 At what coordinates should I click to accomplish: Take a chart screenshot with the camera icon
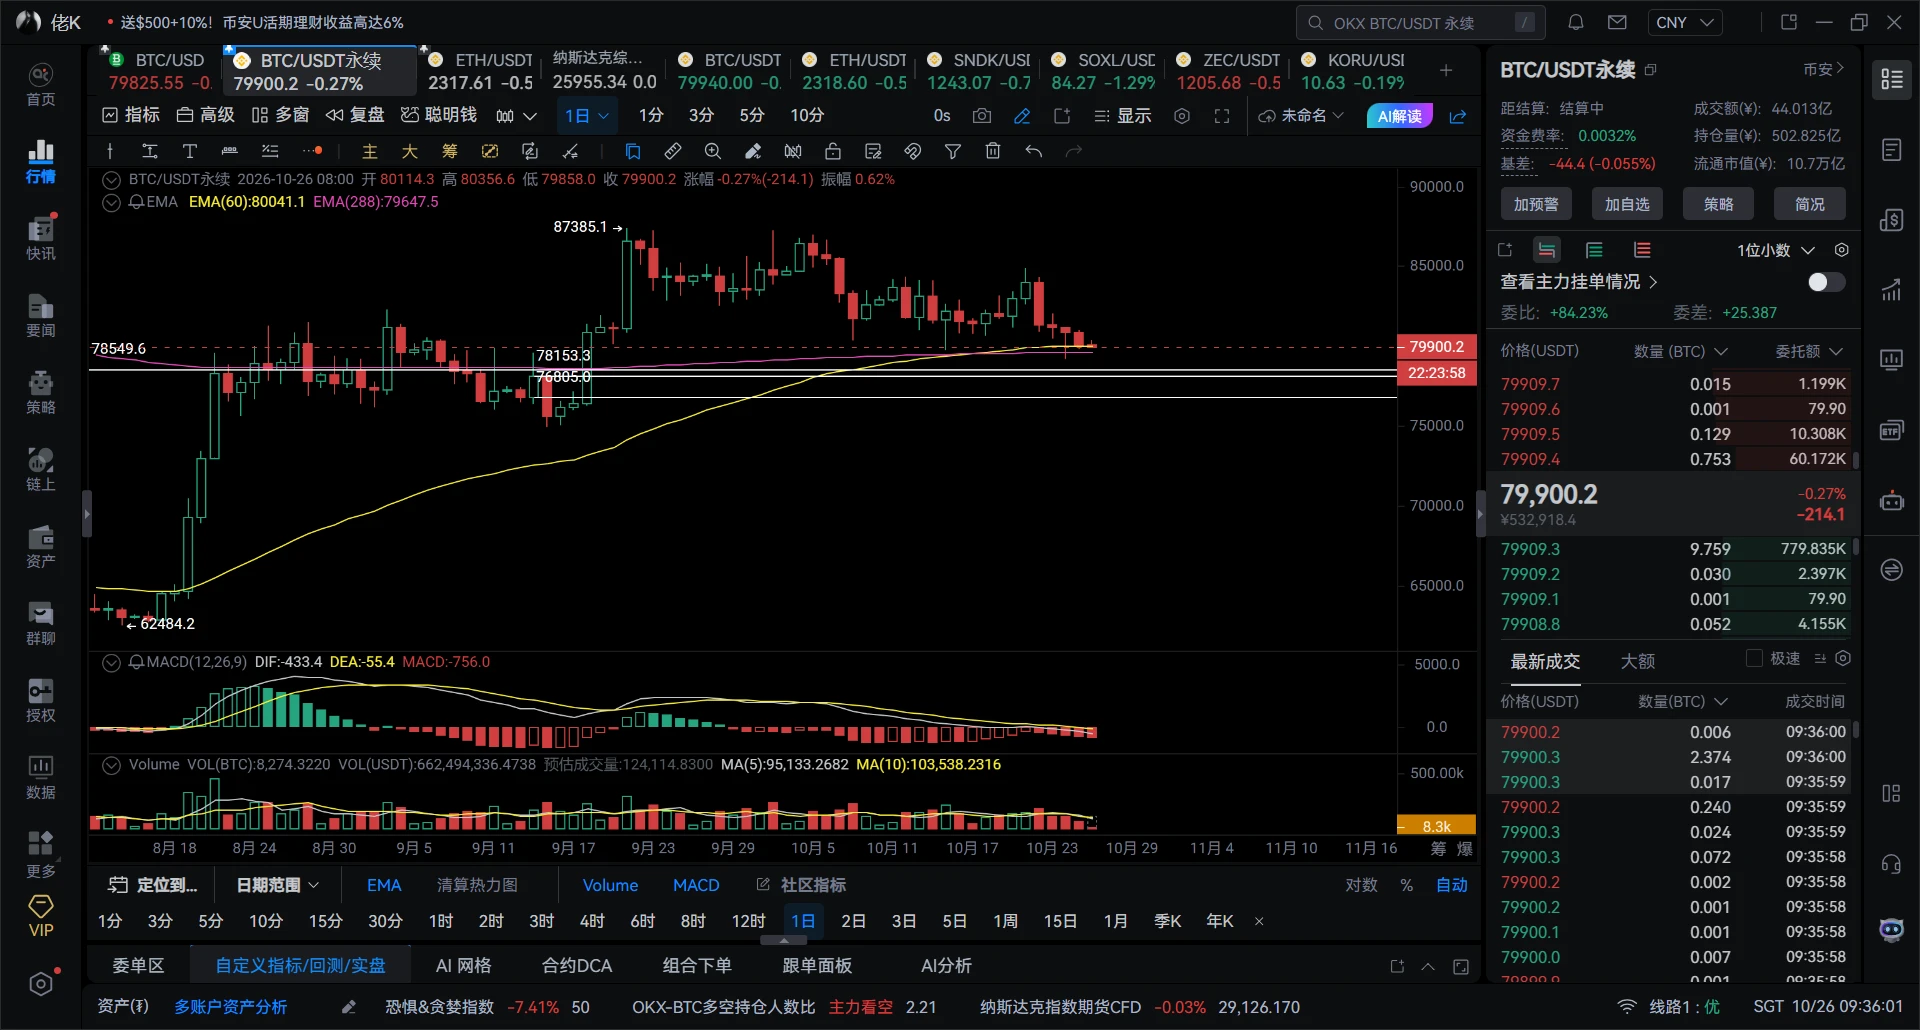coord(982,116)
